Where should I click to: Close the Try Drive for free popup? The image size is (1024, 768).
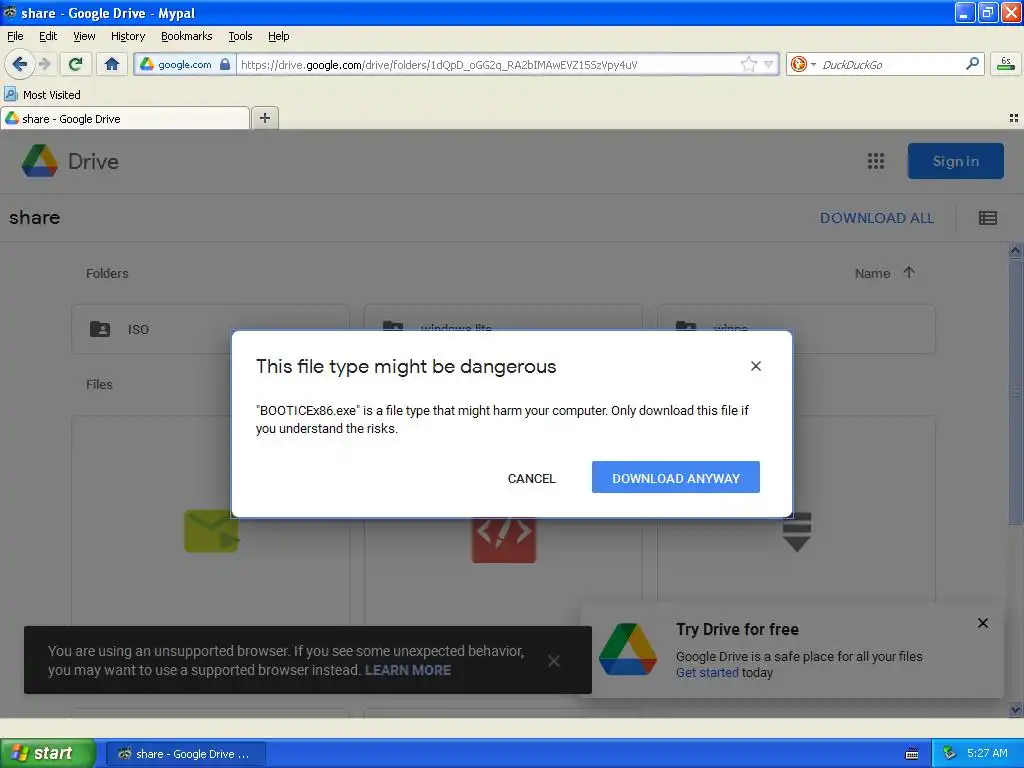(x=982, y=623)
